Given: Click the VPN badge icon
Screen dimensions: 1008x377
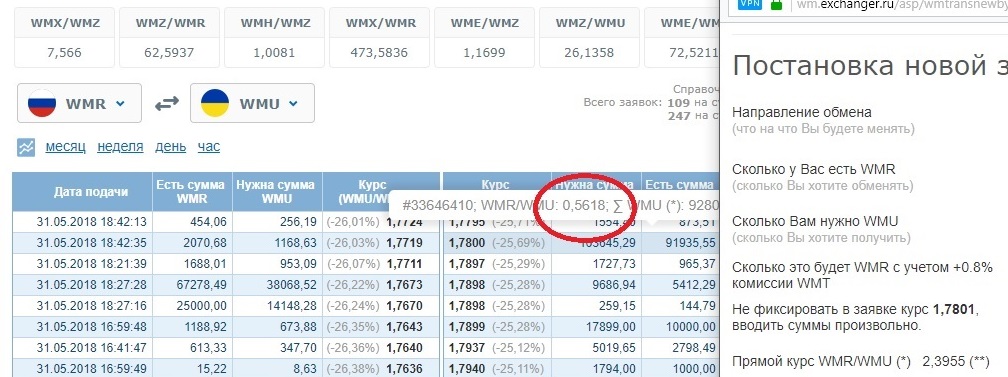Looking at the screenshot, I should [x=748, y=4].
